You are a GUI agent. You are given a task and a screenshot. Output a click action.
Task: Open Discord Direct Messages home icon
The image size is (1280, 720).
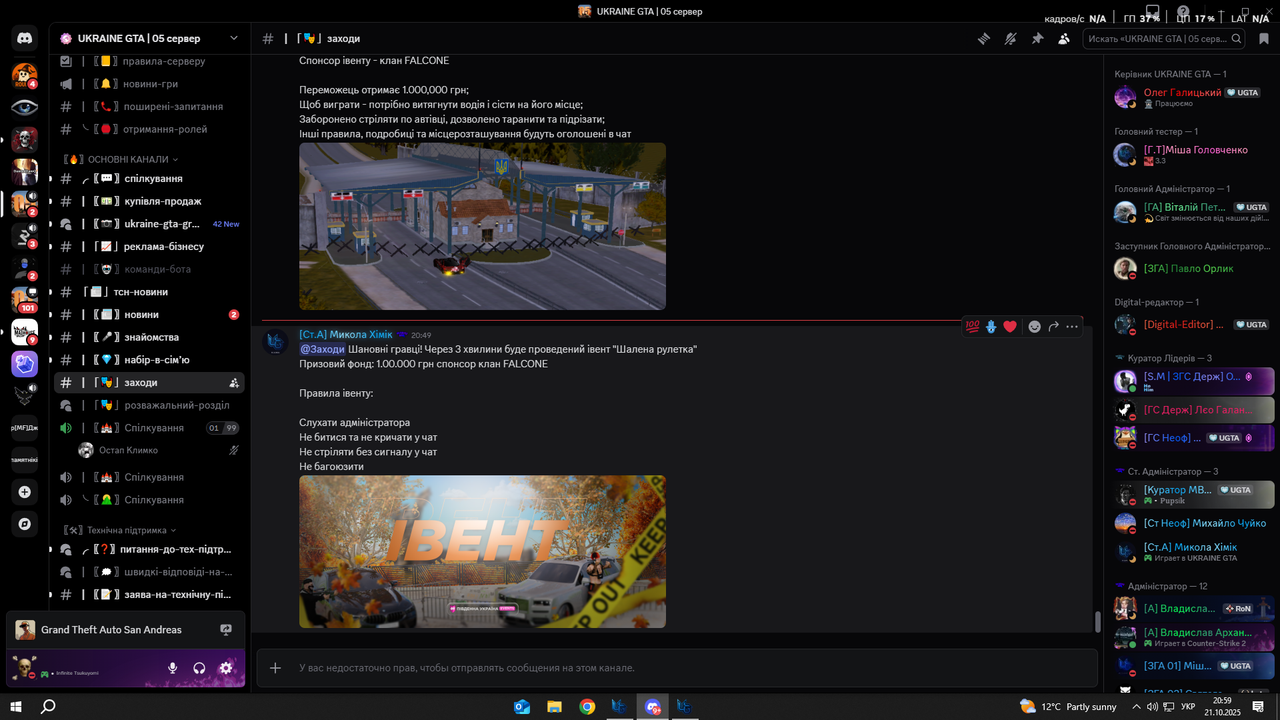[25, 39]
